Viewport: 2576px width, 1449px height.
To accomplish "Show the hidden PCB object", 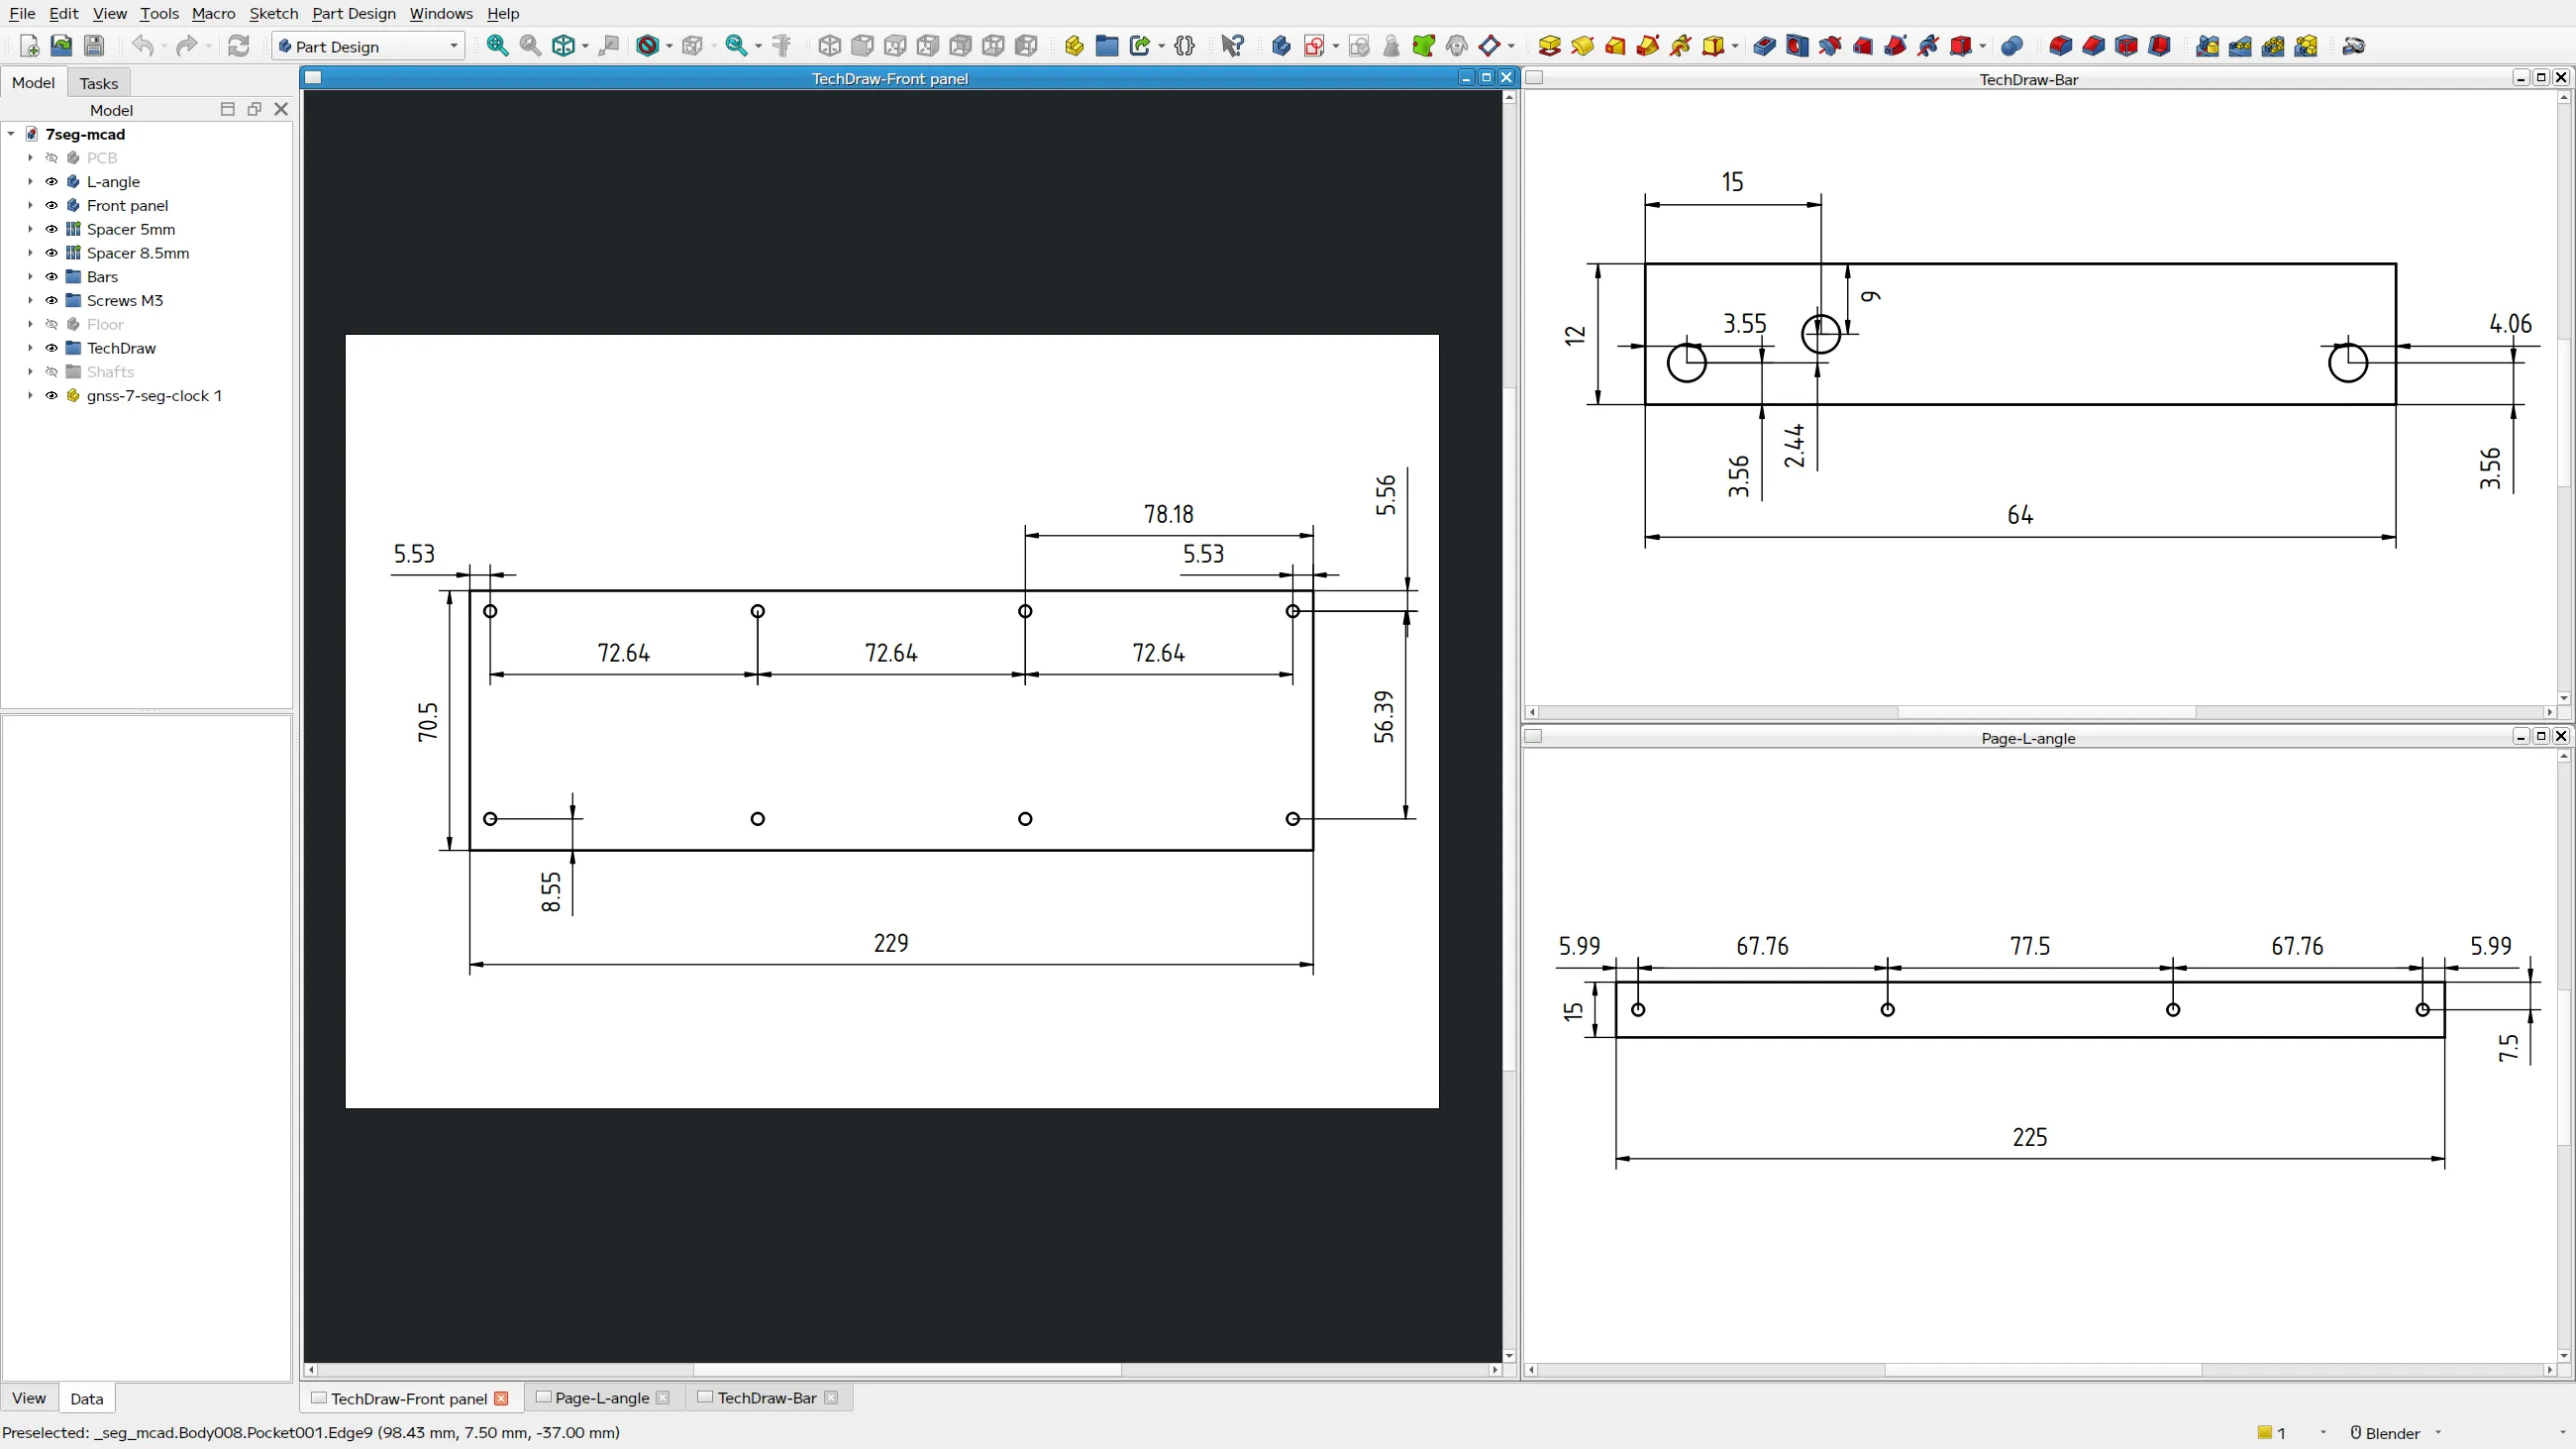I will [x=52, y=158].
